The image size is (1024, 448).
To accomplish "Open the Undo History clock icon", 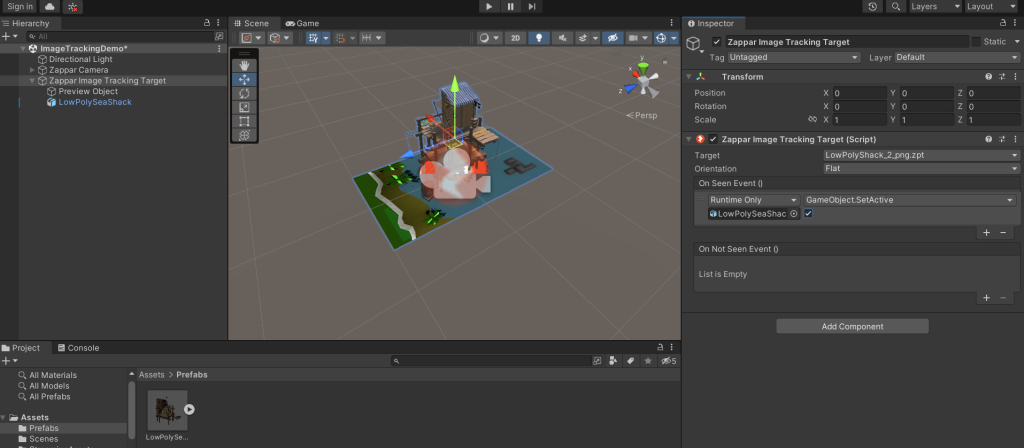I will pos(873,7).
